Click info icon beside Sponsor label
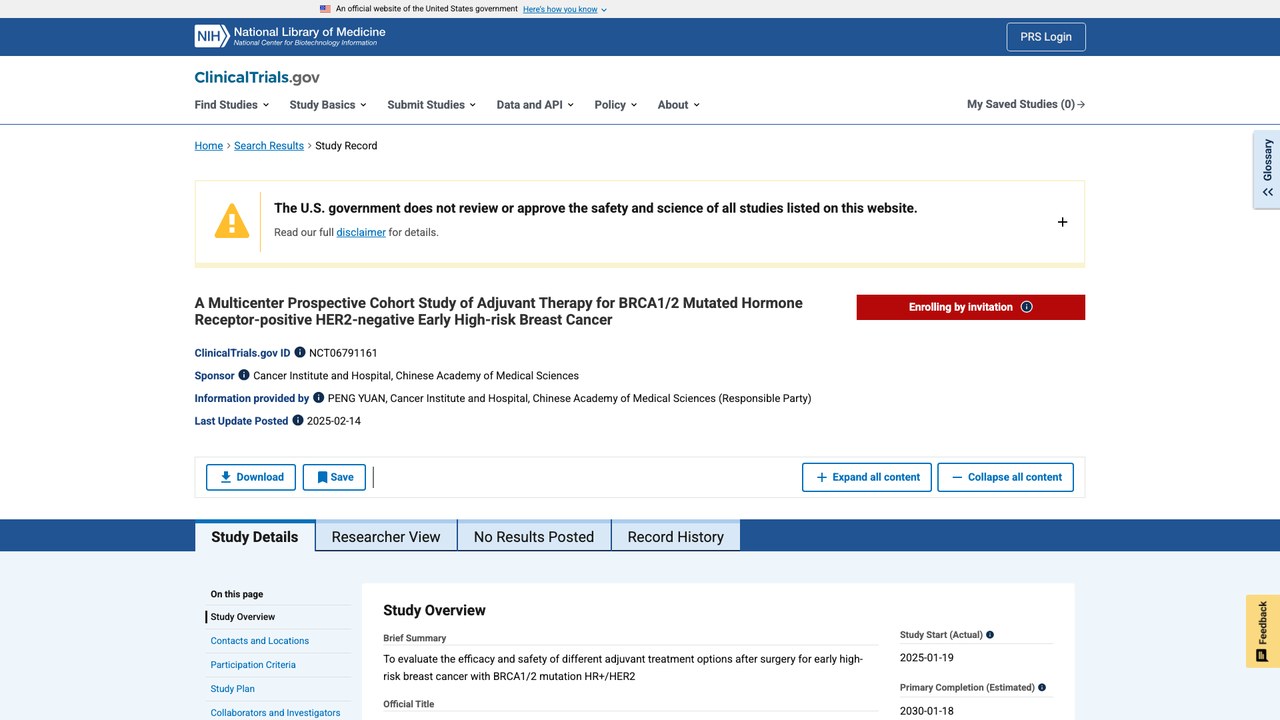Viewport: 1280px width, 720px height. tap(244, 375)
